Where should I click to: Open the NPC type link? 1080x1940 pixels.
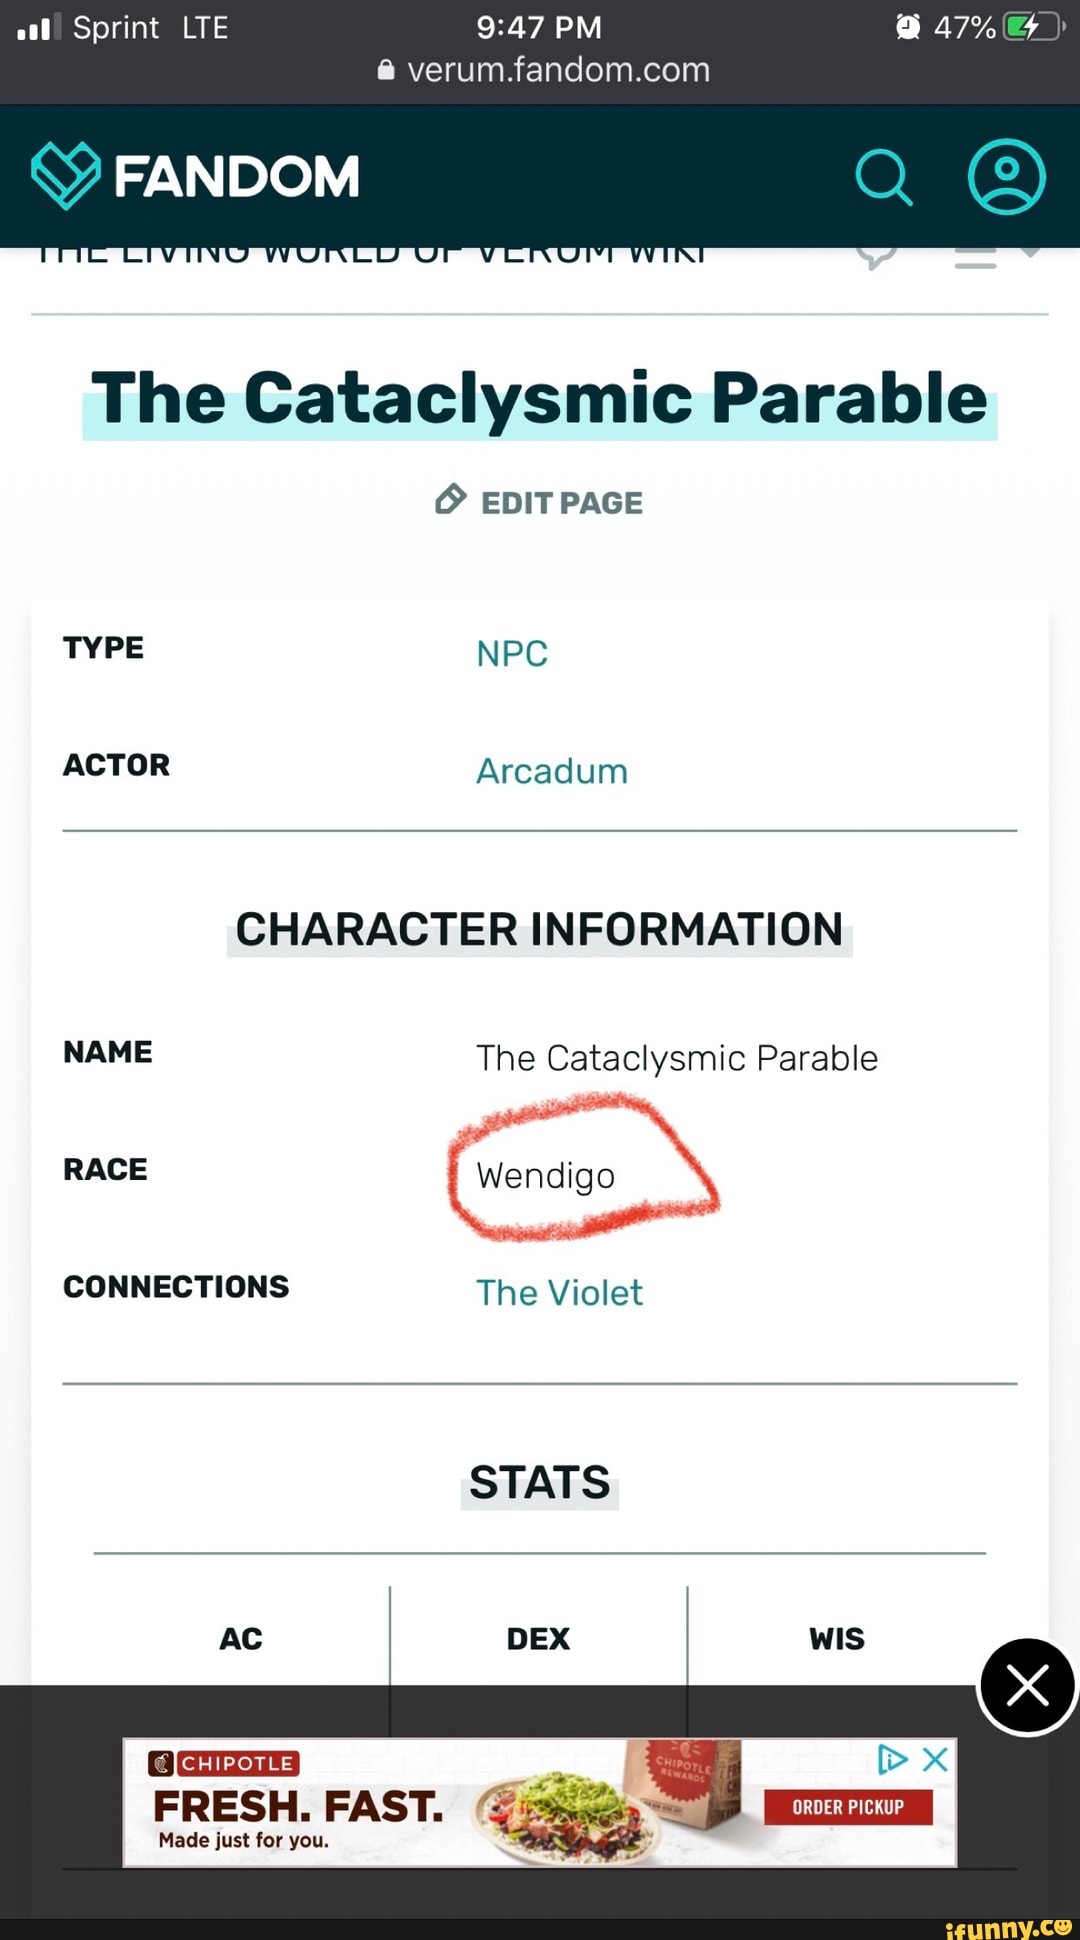click(512, 654)
